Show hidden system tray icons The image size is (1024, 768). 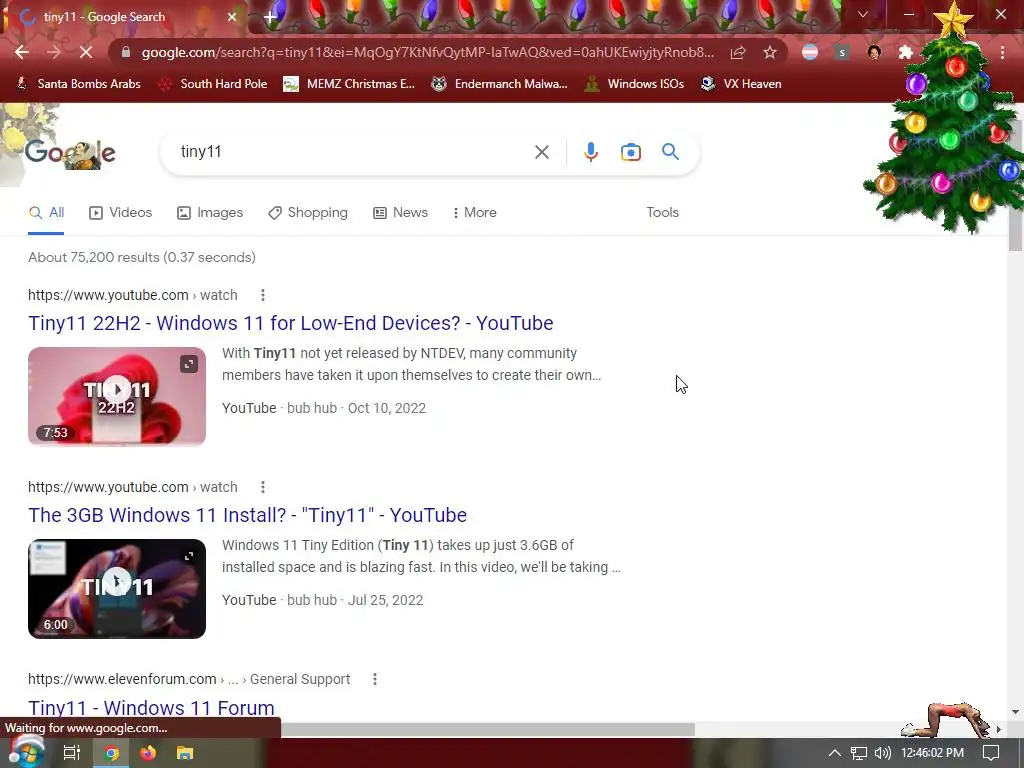tap(834, 753)
